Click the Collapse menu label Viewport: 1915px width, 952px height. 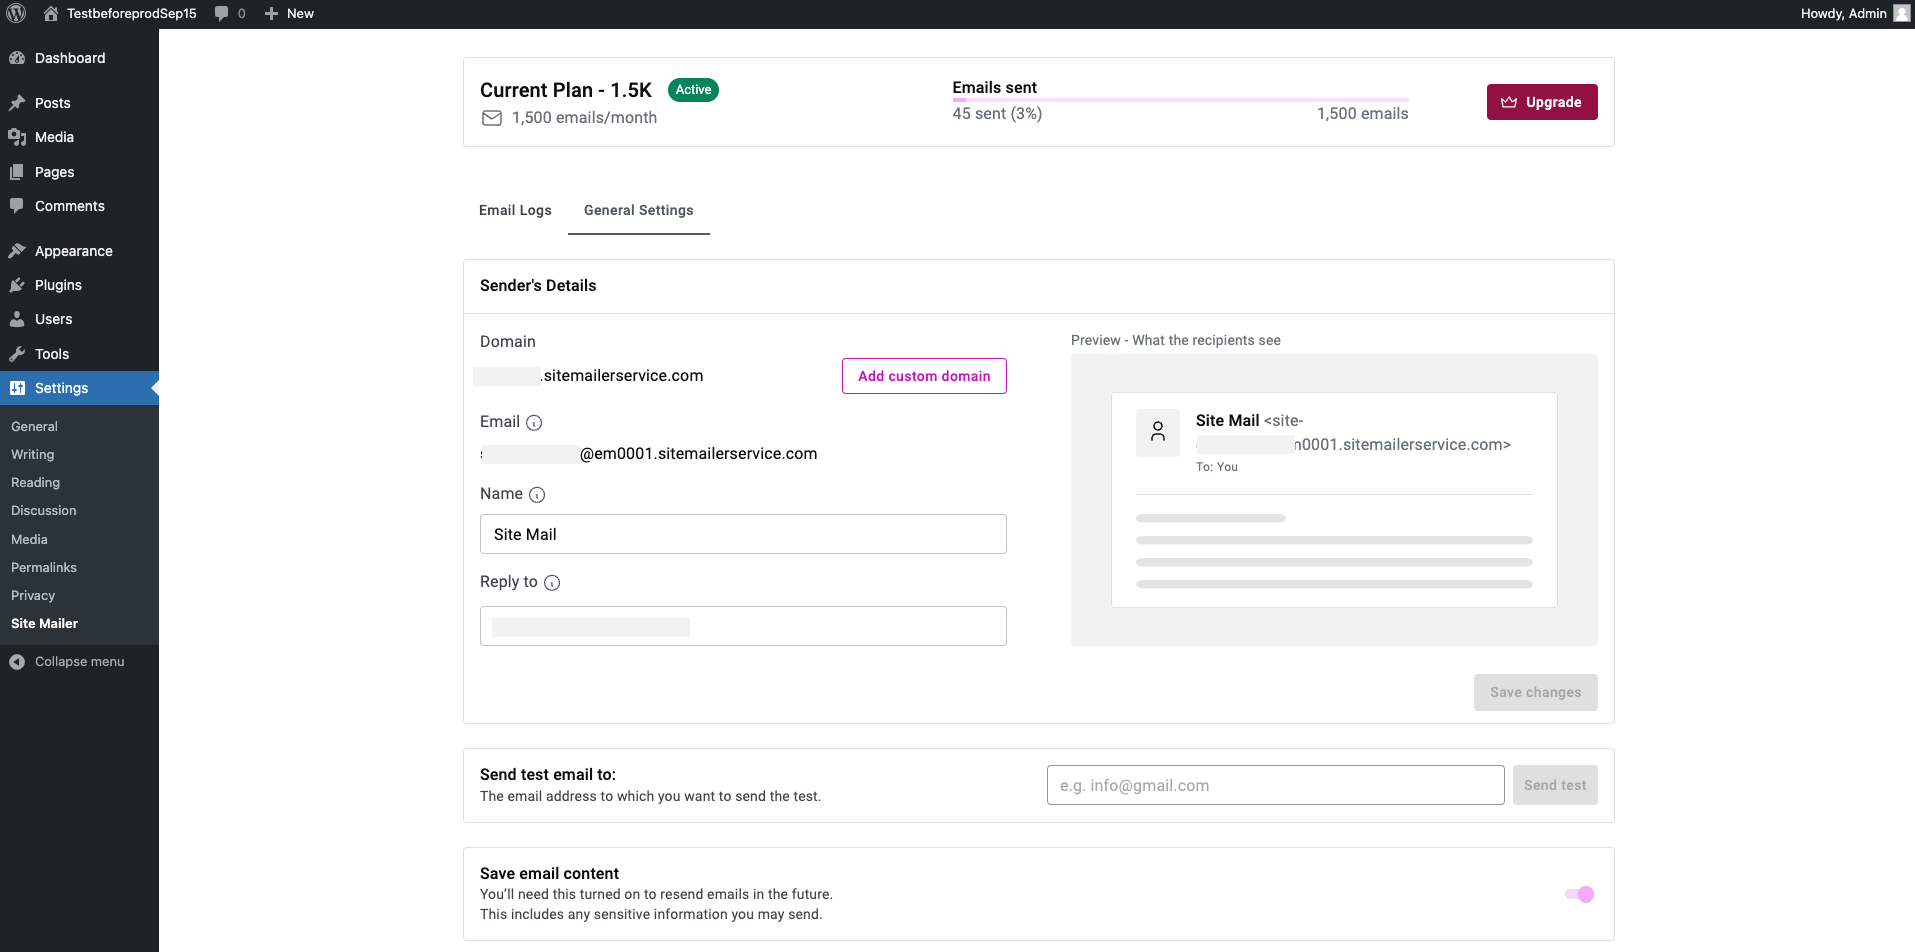[x=80, y=662]
